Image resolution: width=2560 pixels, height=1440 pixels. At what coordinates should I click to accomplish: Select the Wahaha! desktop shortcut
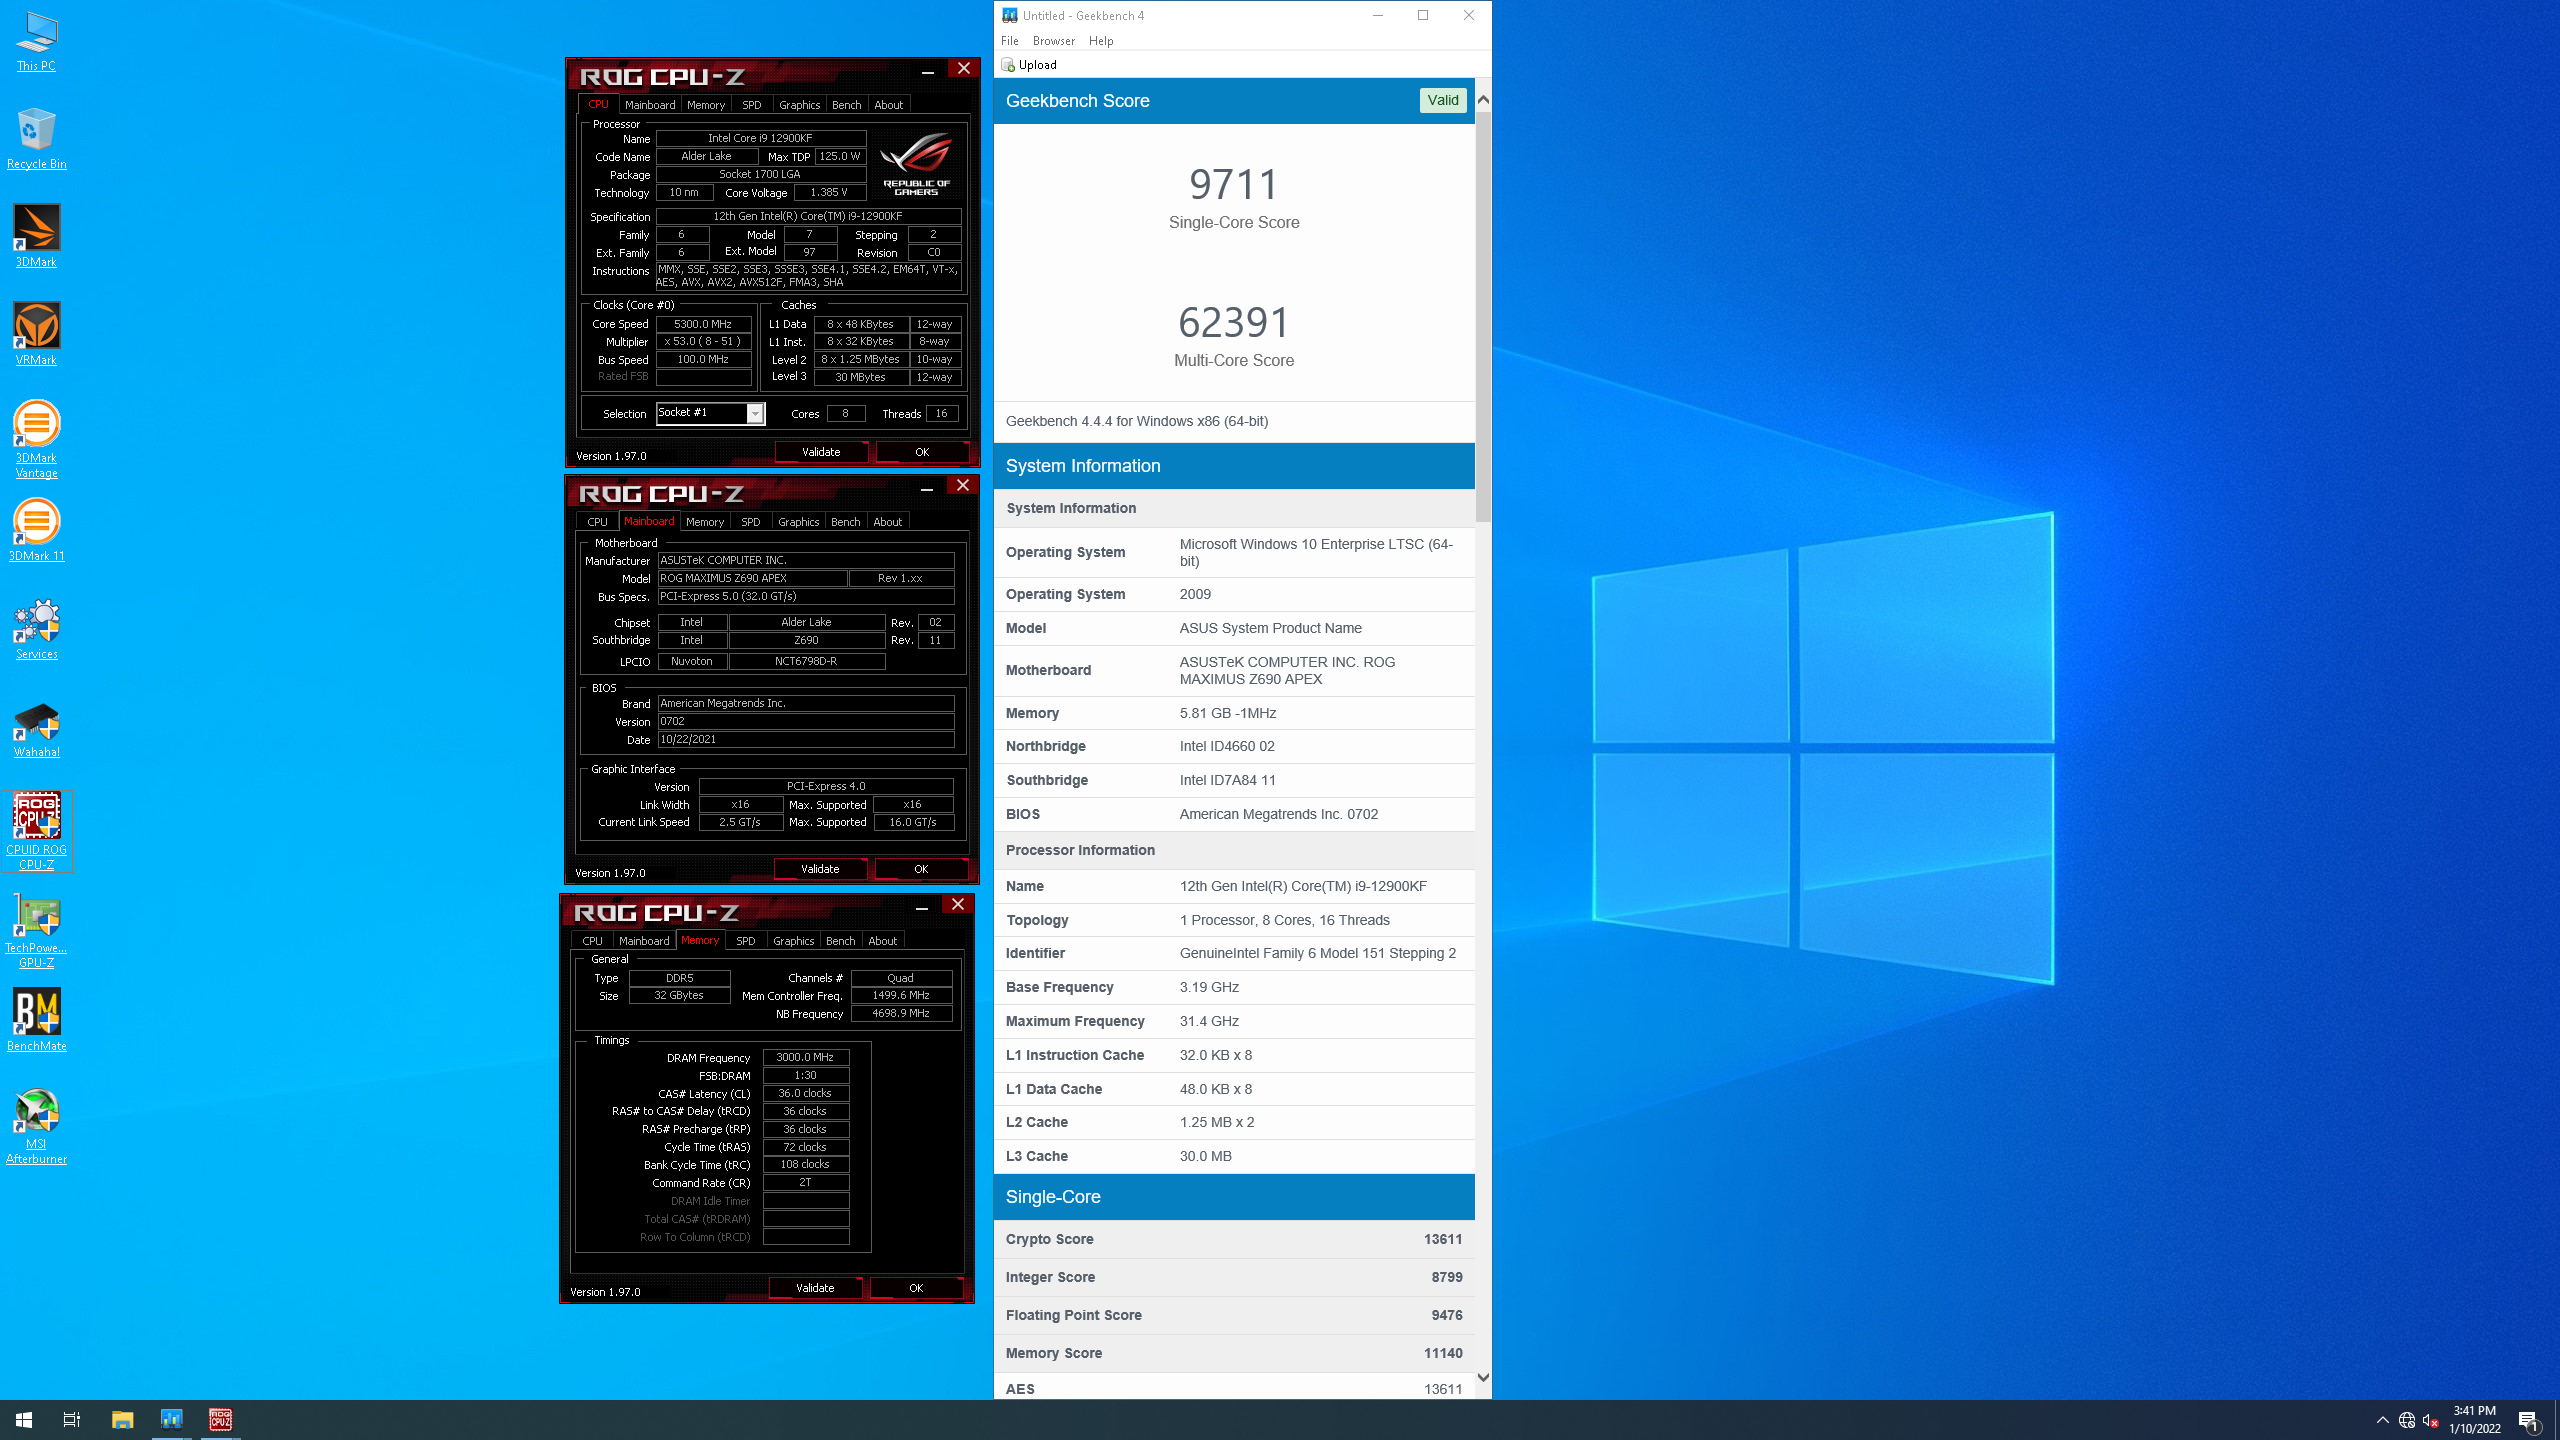click(x=36, y=727)
